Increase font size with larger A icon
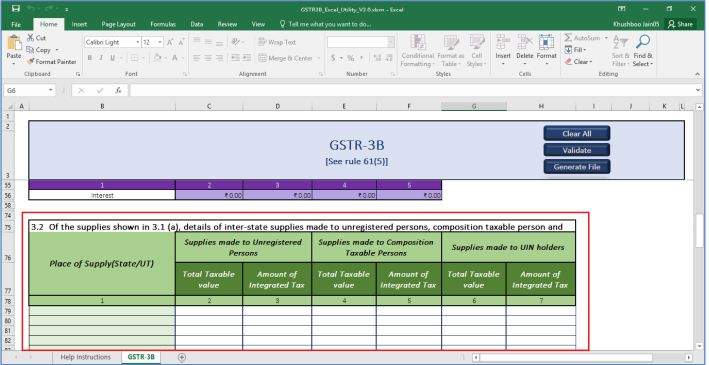 [170, 42]
